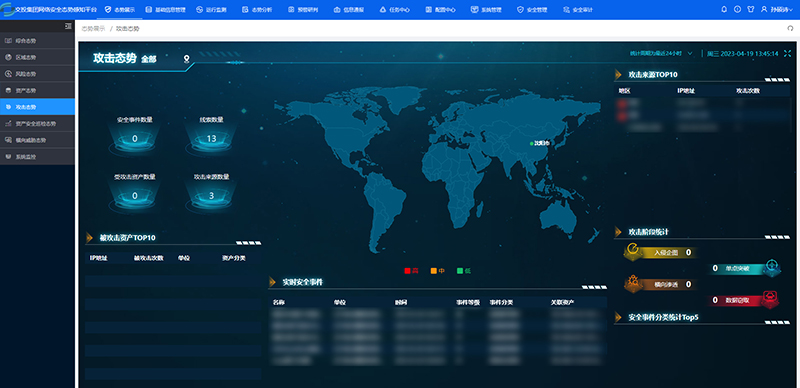Click the 态势展示 breadcrumb link
The width and height of the screenshot is (800, 388).
click(x=93, y=29)
